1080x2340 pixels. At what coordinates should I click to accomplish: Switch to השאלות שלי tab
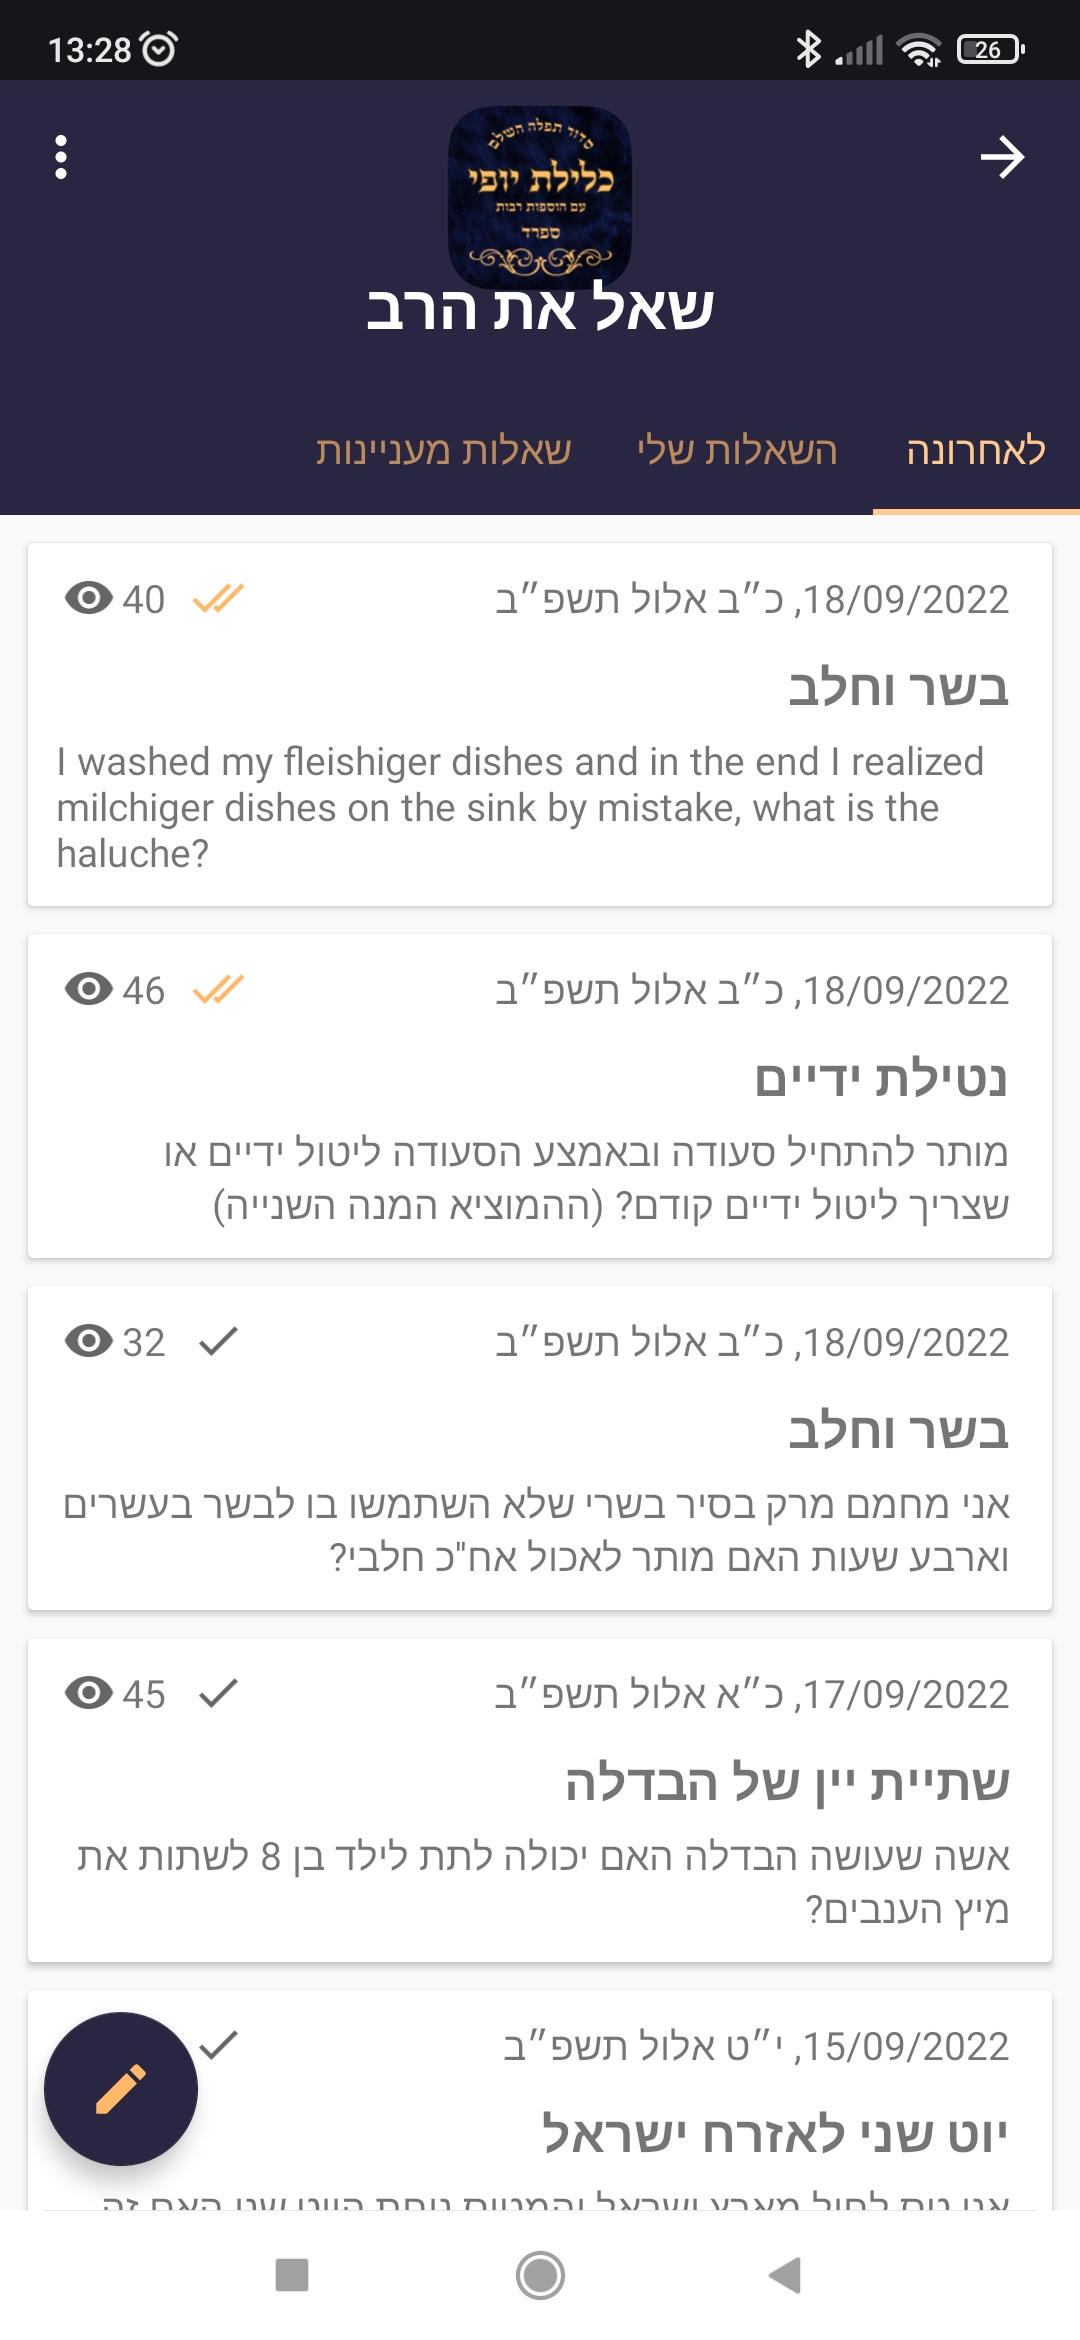tap(737, 450)
